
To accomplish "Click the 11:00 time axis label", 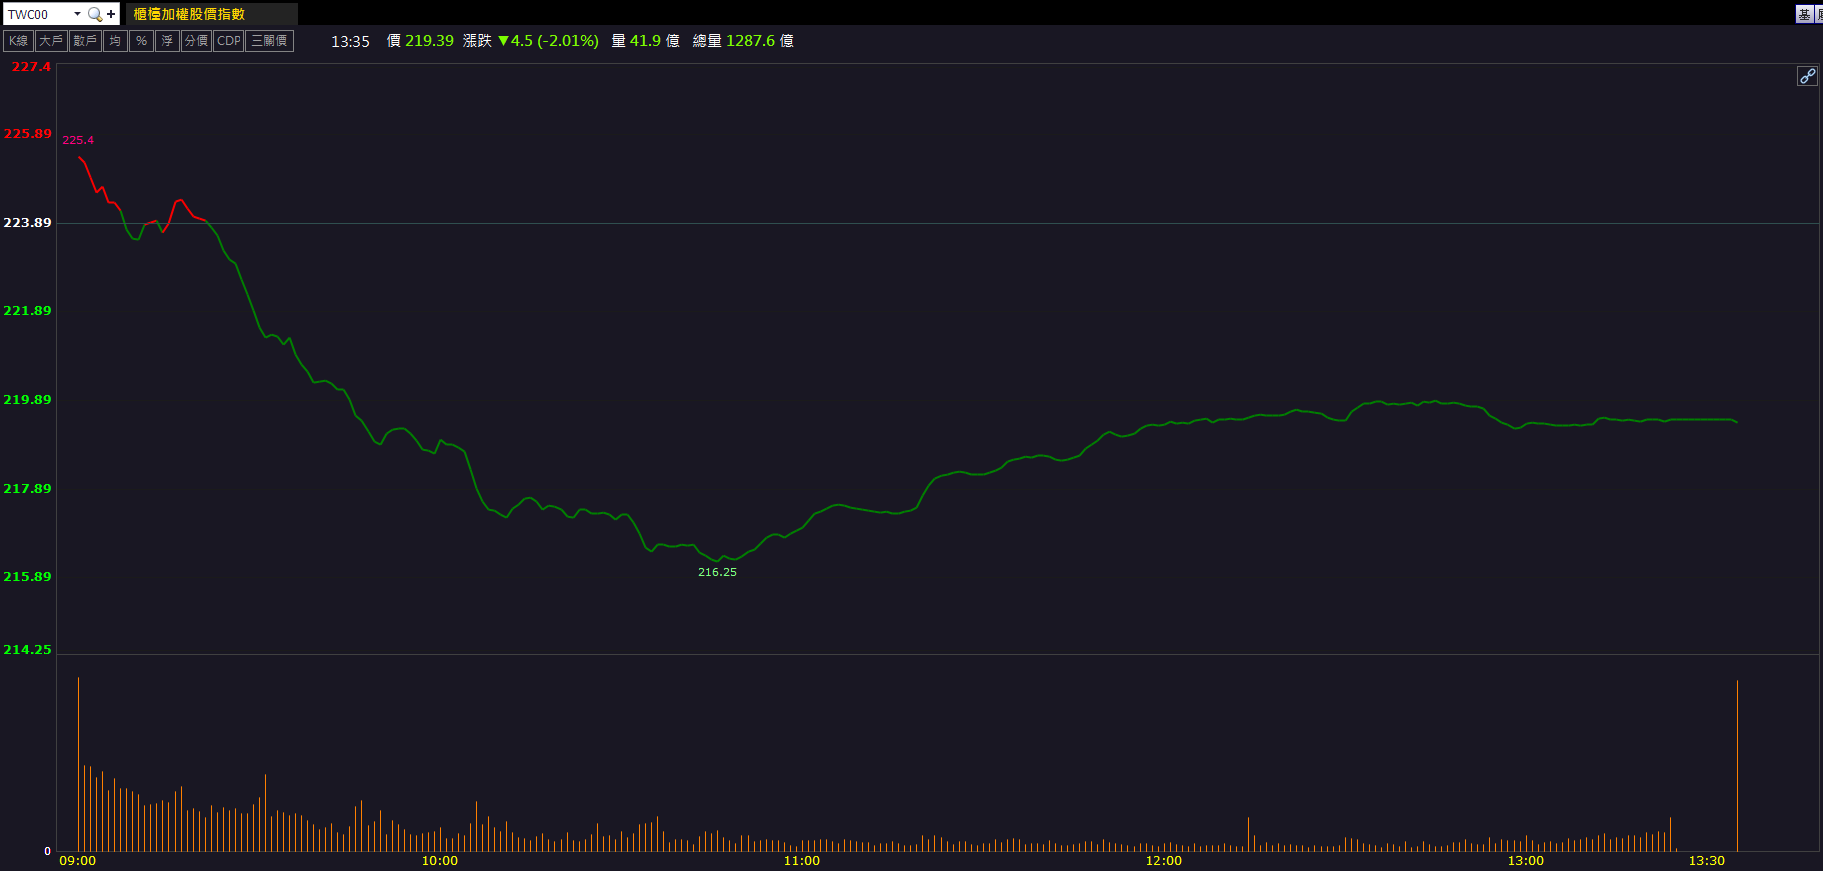I will pos(802,861).
